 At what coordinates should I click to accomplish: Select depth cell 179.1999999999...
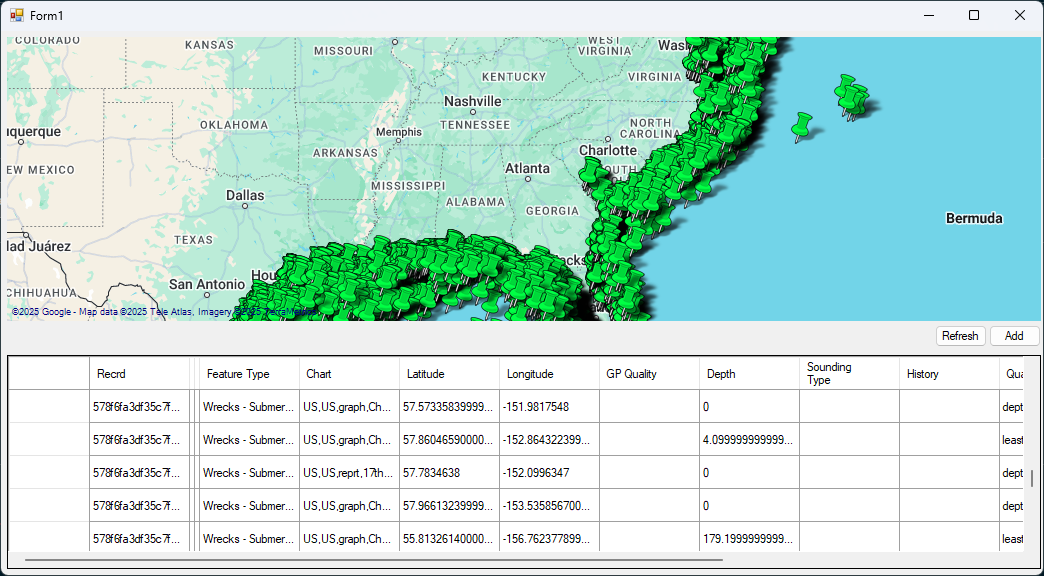coord(749,538)
